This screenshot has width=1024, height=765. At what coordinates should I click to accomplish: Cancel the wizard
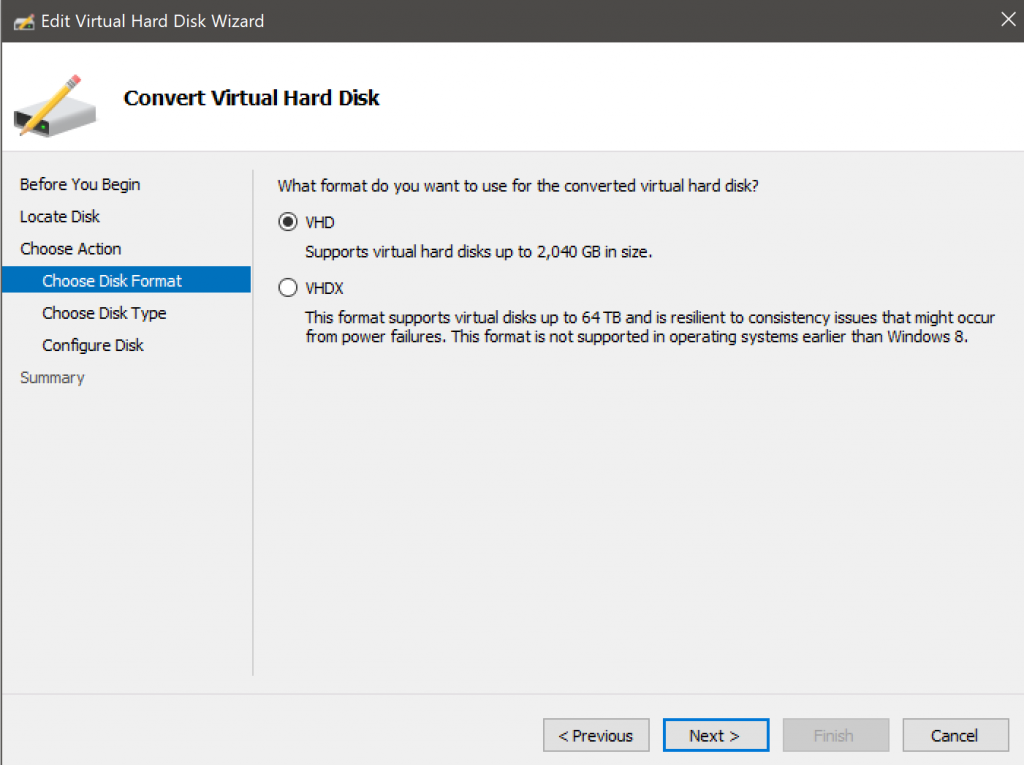[955, 736]
